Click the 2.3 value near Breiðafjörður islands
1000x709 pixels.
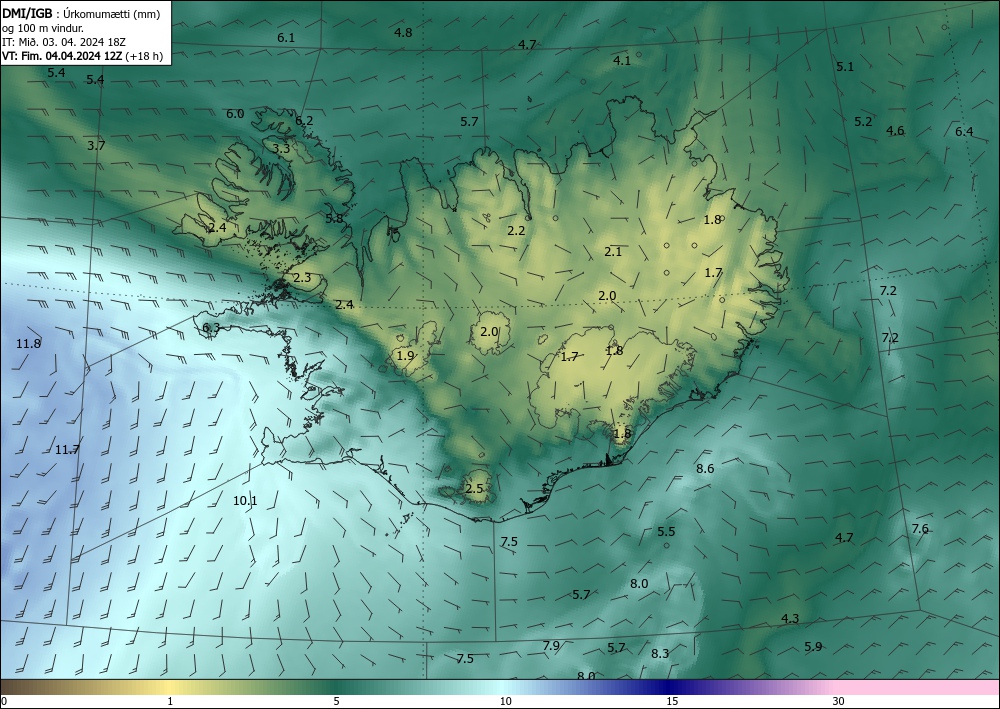302,277
